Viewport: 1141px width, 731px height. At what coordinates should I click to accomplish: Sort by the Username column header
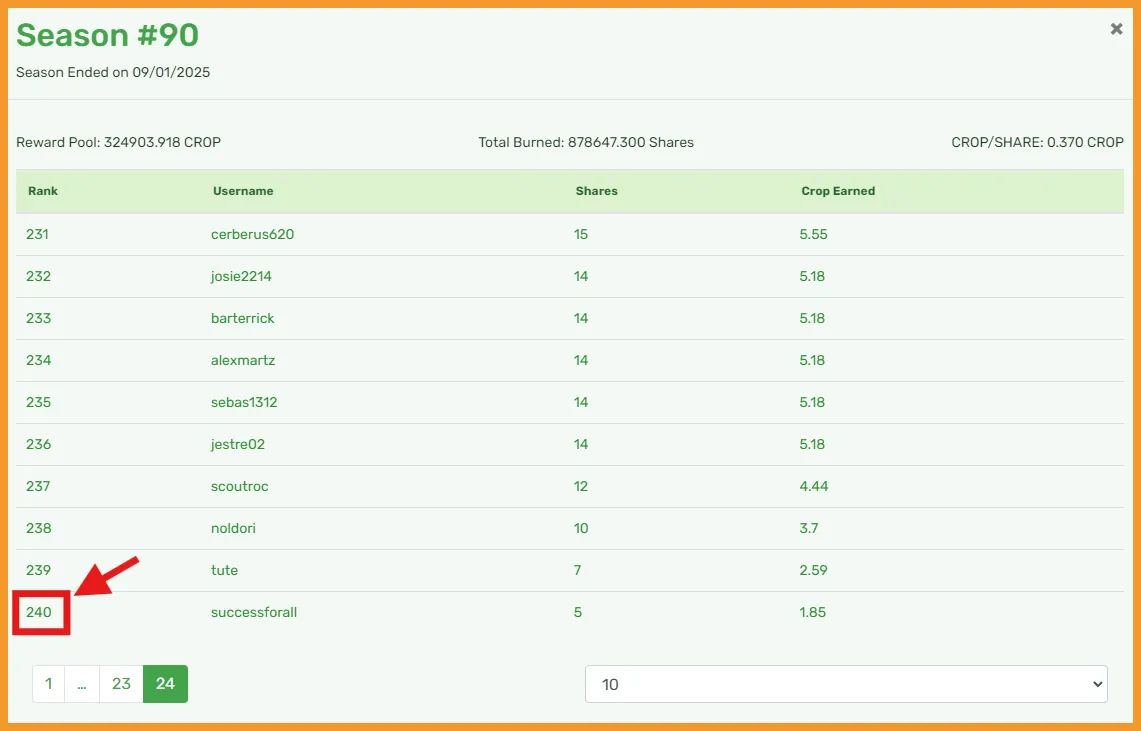pos(243,191)
